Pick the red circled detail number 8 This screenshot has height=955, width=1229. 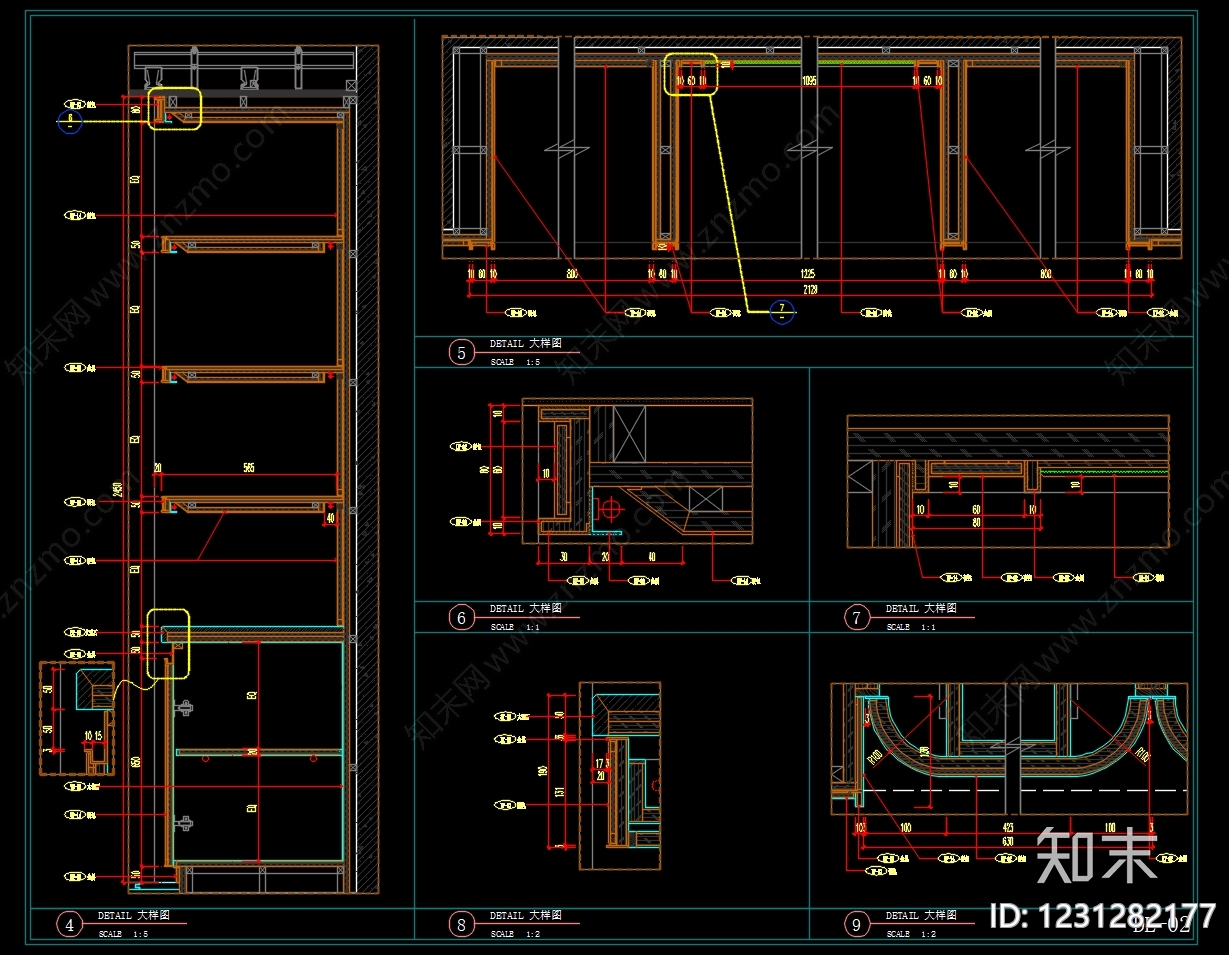(x=461, y=924)
